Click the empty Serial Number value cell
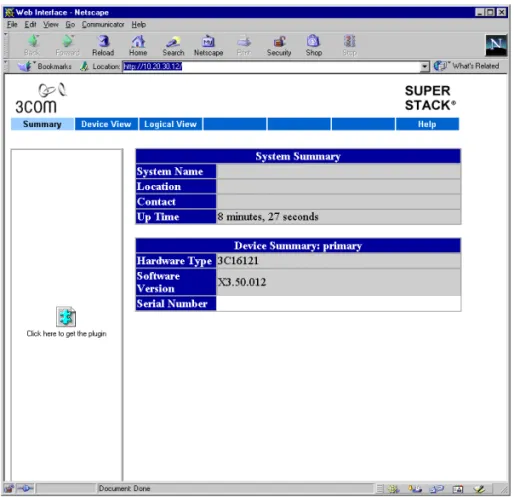Image resolution: width=514 pixels, height=497 pixels. point(338,304)
